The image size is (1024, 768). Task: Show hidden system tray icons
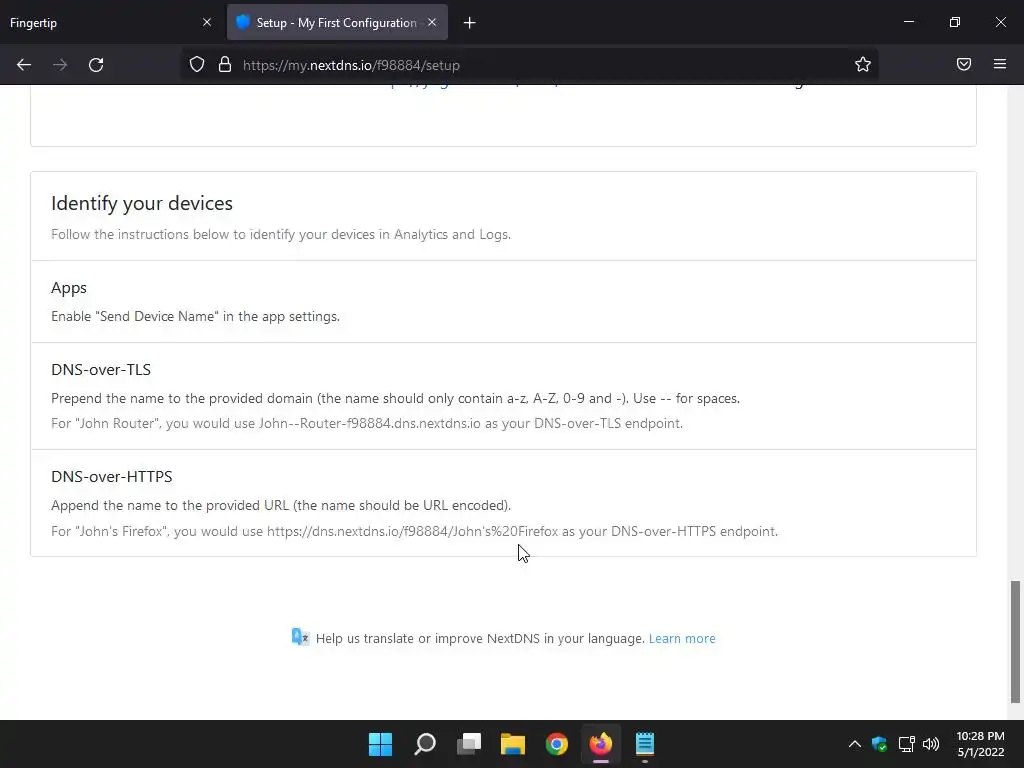pos(854,744)
